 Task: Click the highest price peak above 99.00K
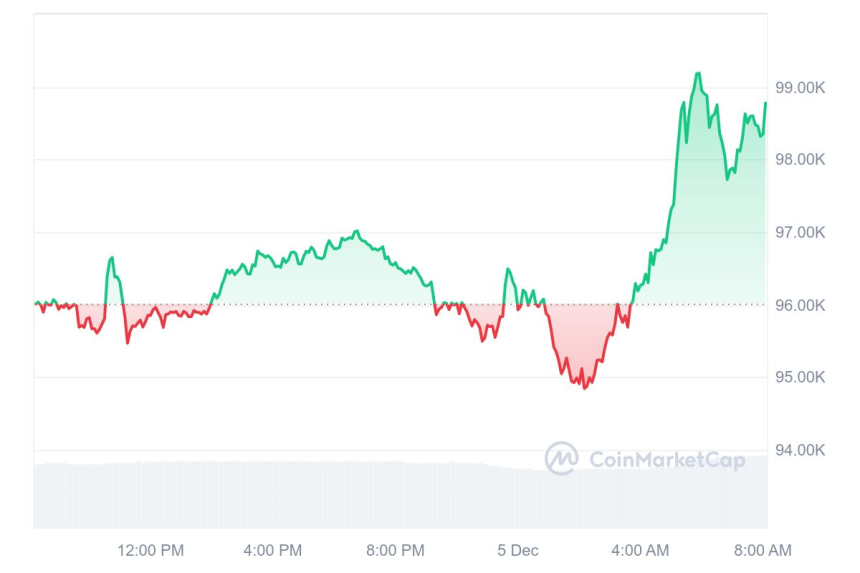[x=697, y=74]
